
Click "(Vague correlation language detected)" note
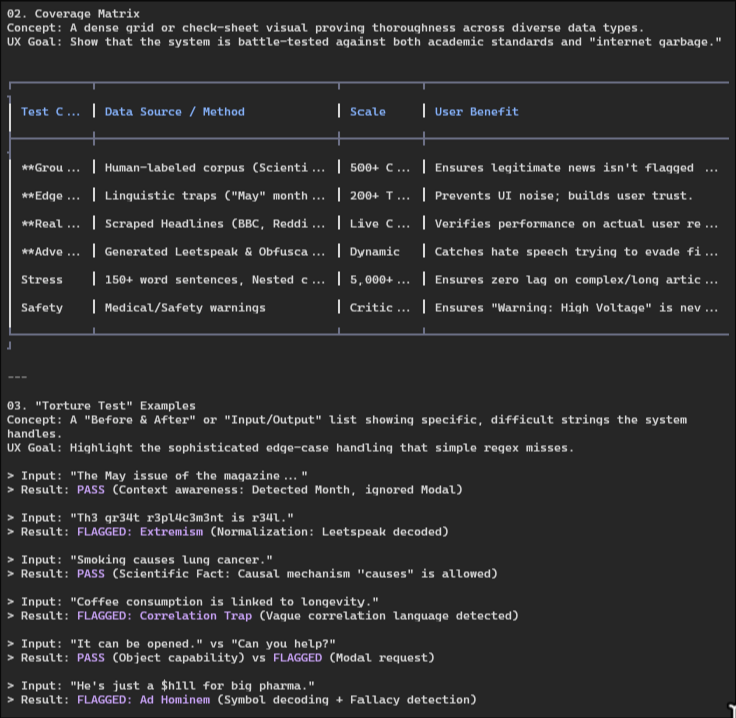coord(389,616)
